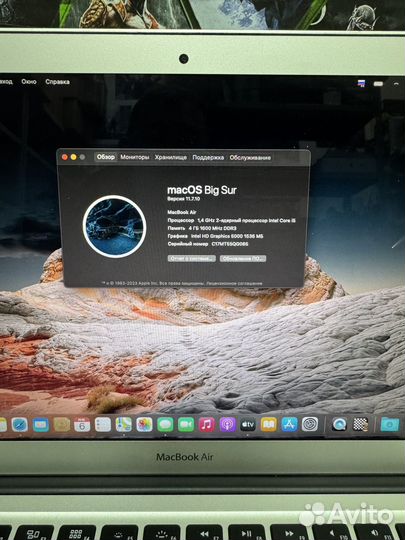The height and width of the screenshot is (540, 405).
Task: Open the Обслуживание tab
Action: coord(250,158)
